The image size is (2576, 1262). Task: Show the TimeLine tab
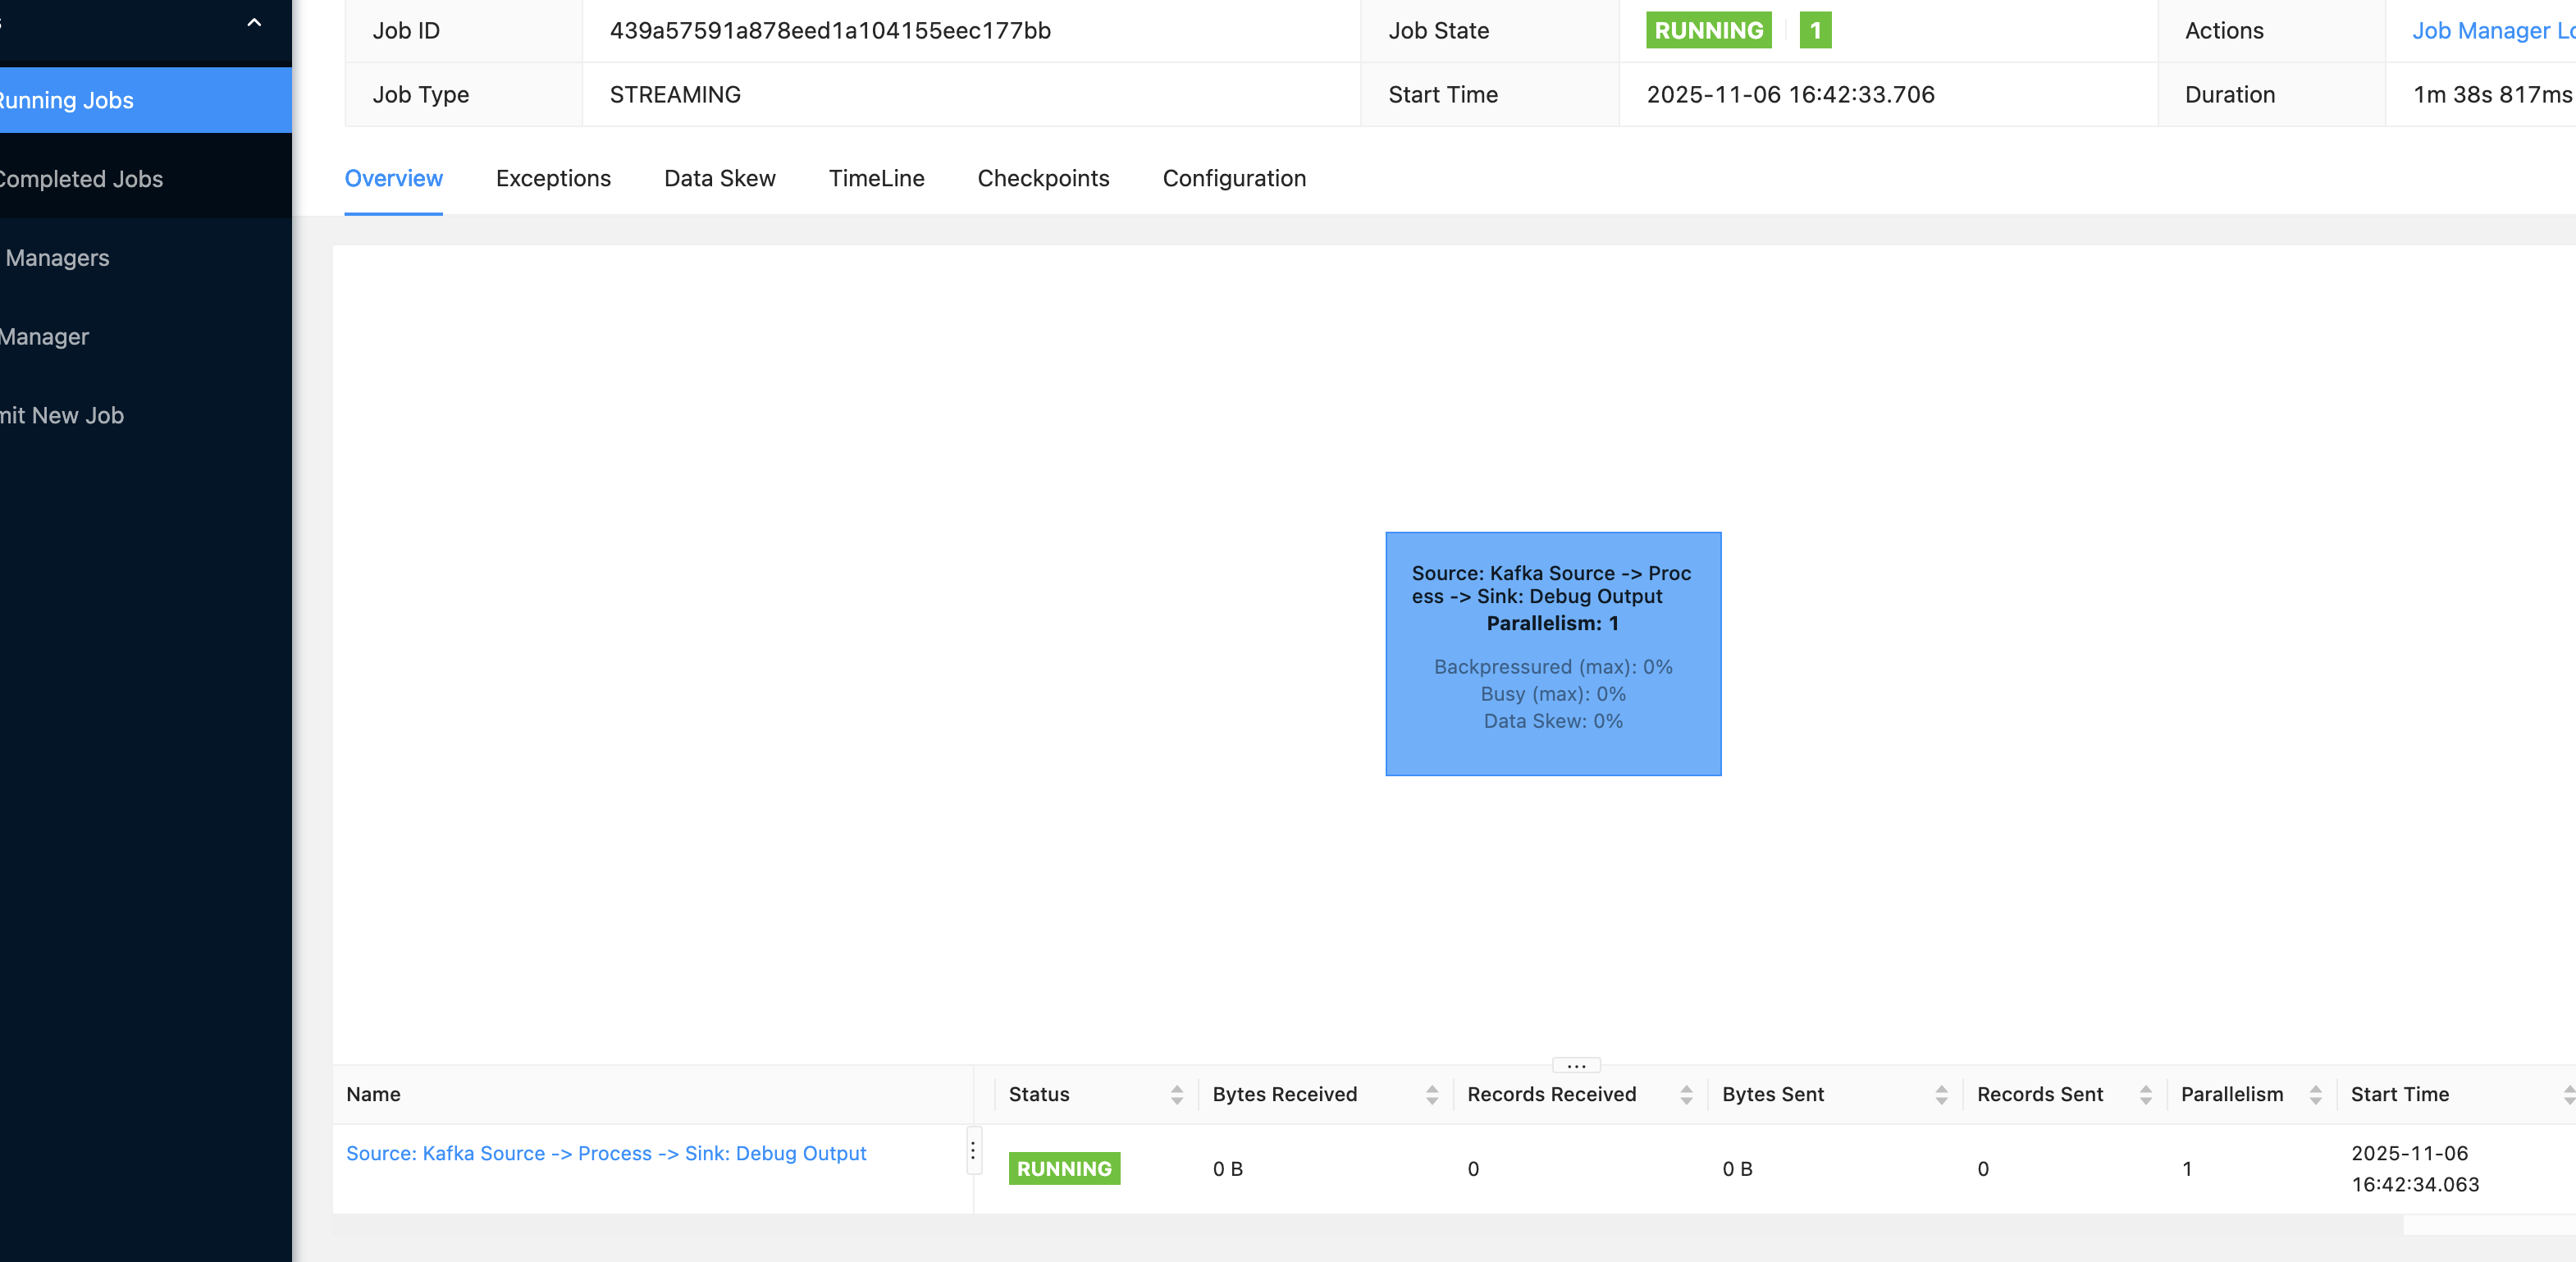[876, 178]
